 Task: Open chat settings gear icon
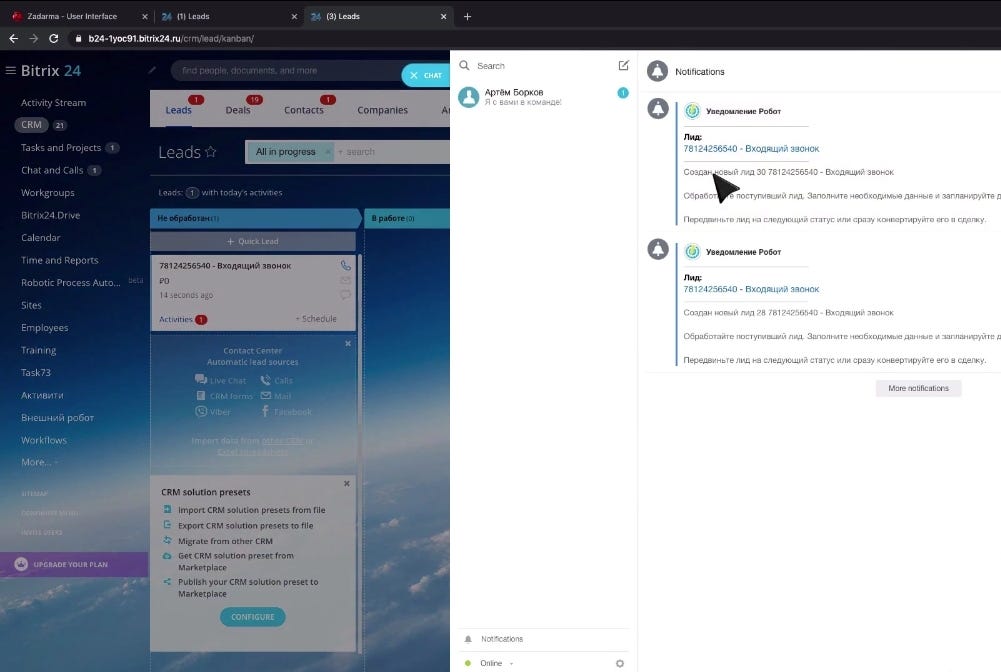click(x=619, y=664)
